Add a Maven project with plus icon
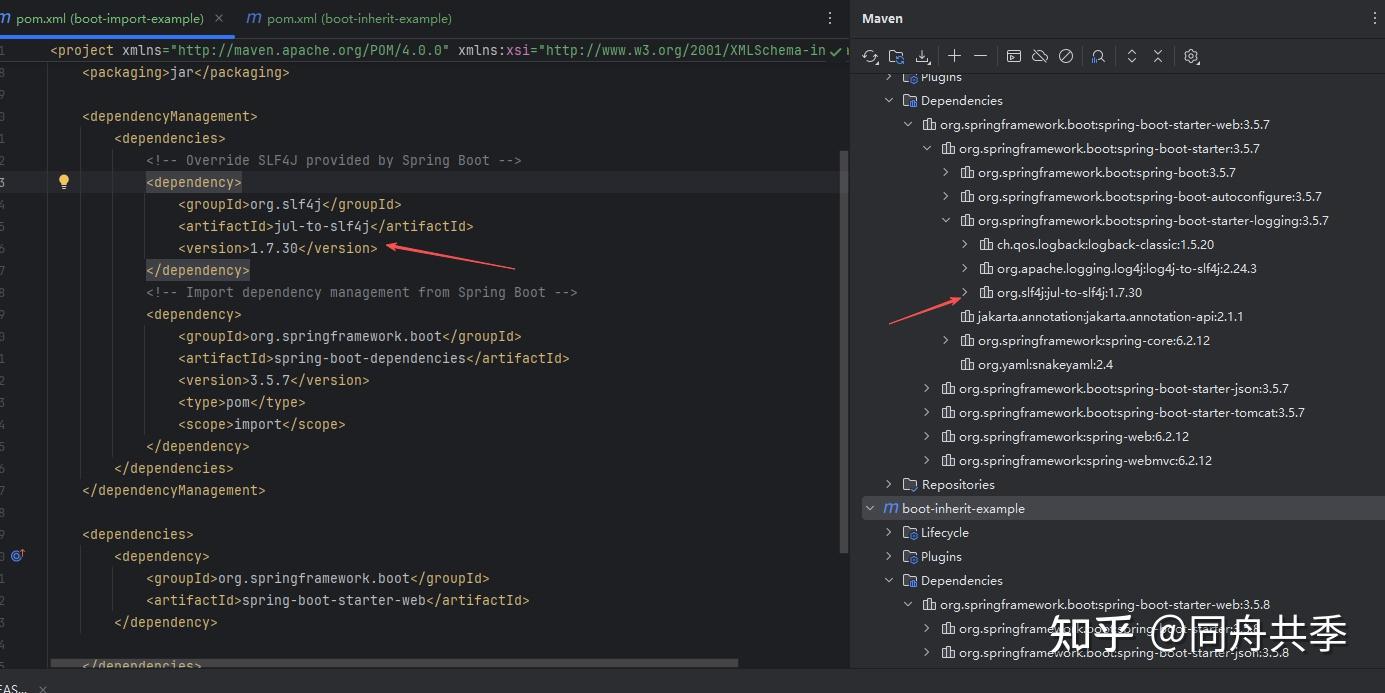Image resolution: width=1385 pixels, height=693 pixels. [x=953, y=56]
